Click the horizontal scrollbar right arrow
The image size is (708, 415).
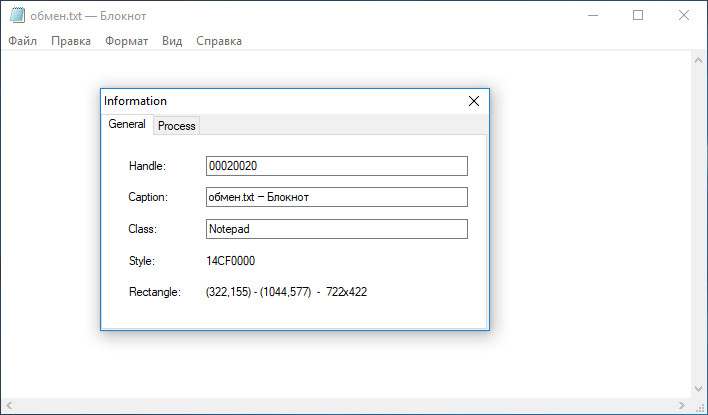click(682, 406)
